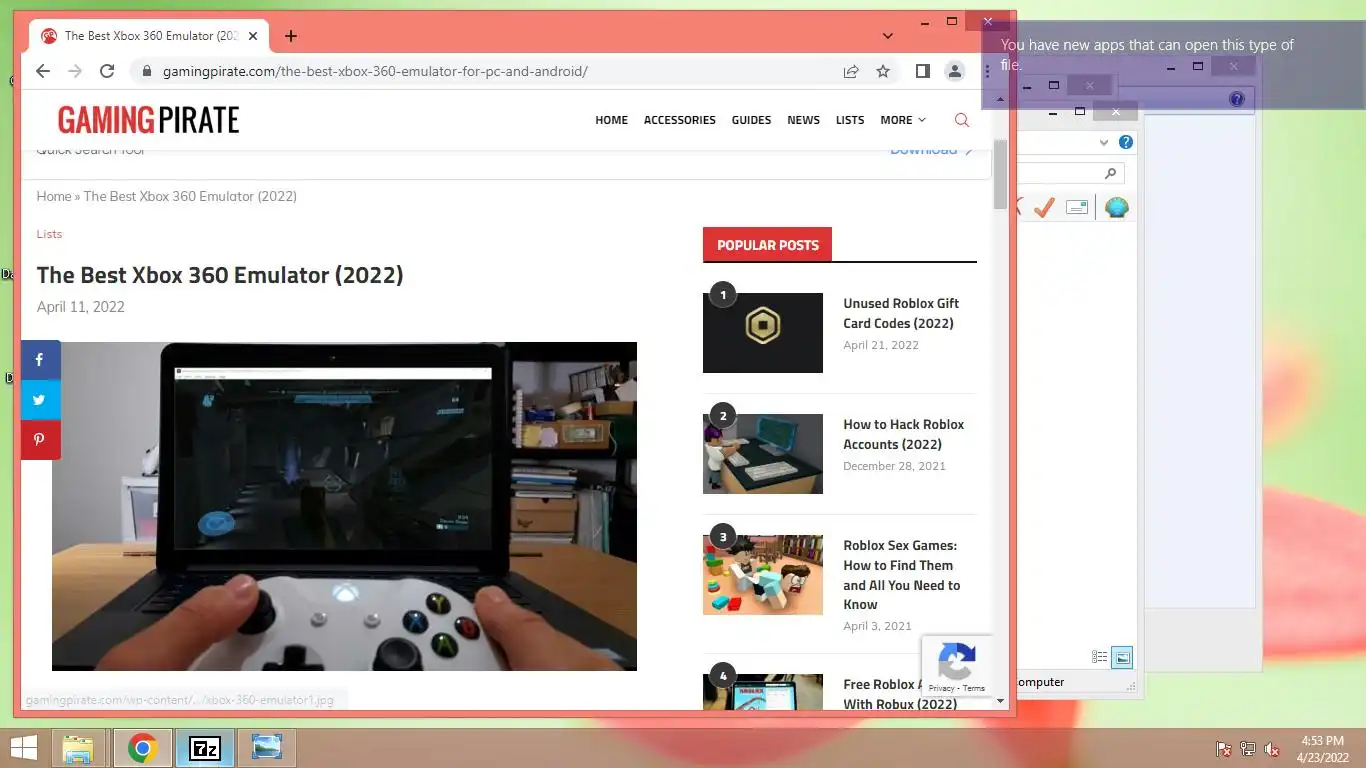Focus the Chrome address bar

click(x=490, y=71)
